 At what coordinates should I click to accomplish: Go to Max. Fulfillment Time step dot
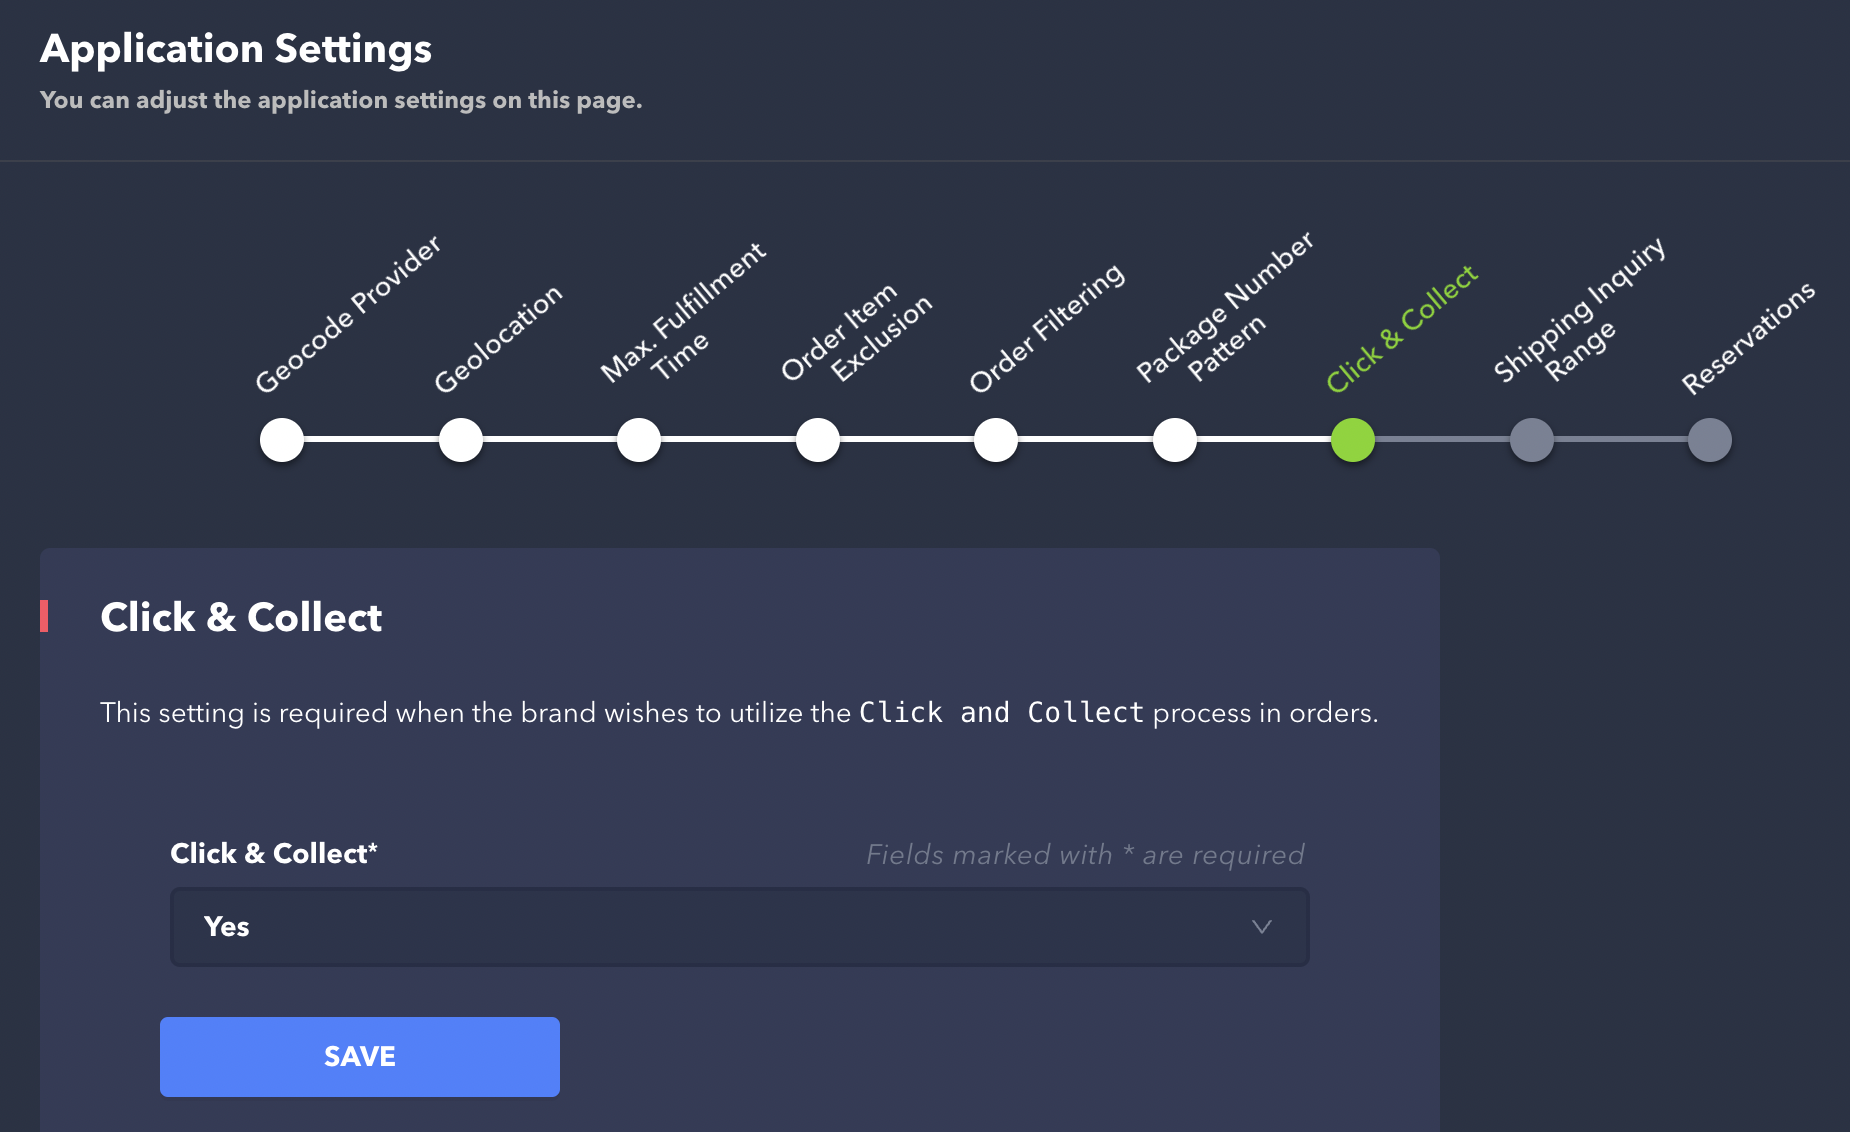(x=639, y=440)
